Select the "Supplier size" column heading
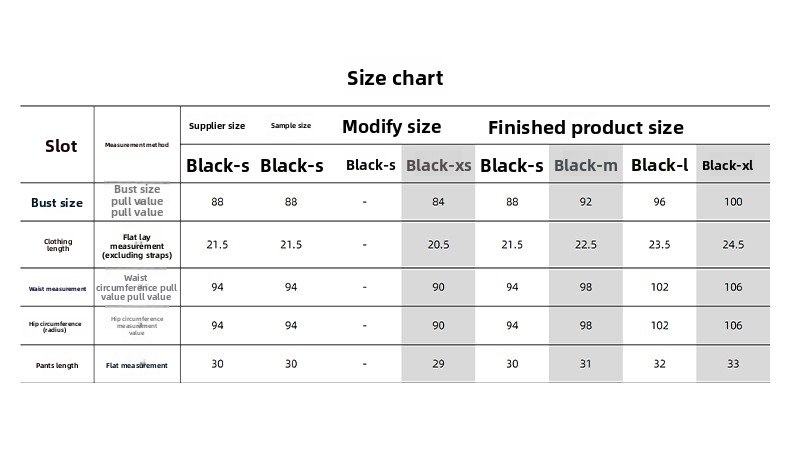790x456 pixels. tap(217, 126)
